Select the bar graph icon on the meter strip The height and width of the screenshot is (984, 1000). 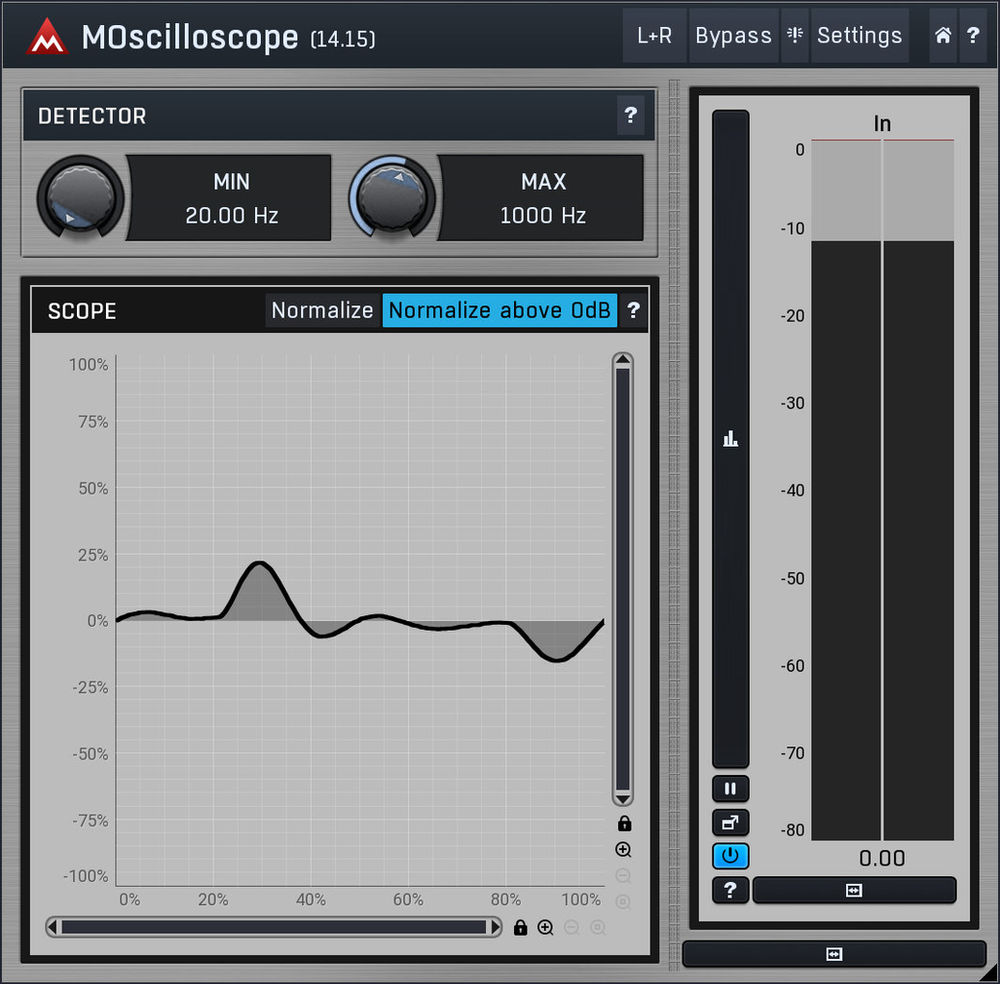click(730, 437)
